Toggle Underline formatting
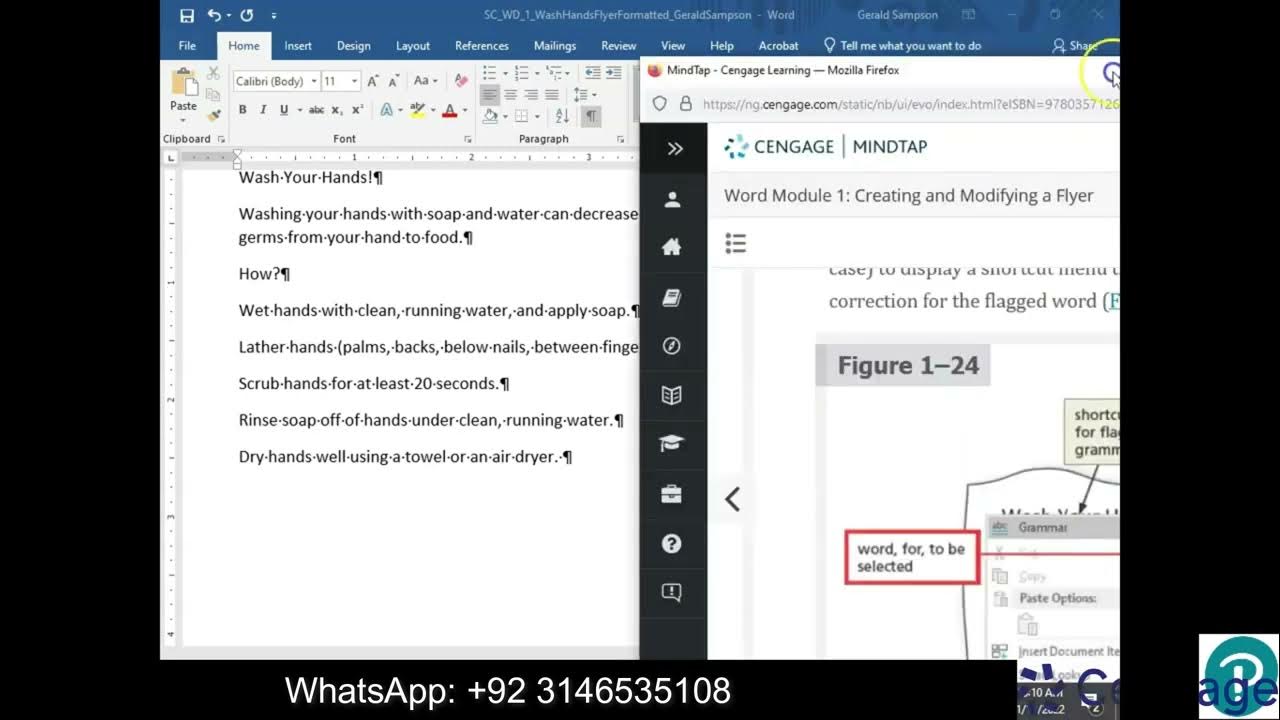Screen dimensions: 1280x720 [284, 110]
